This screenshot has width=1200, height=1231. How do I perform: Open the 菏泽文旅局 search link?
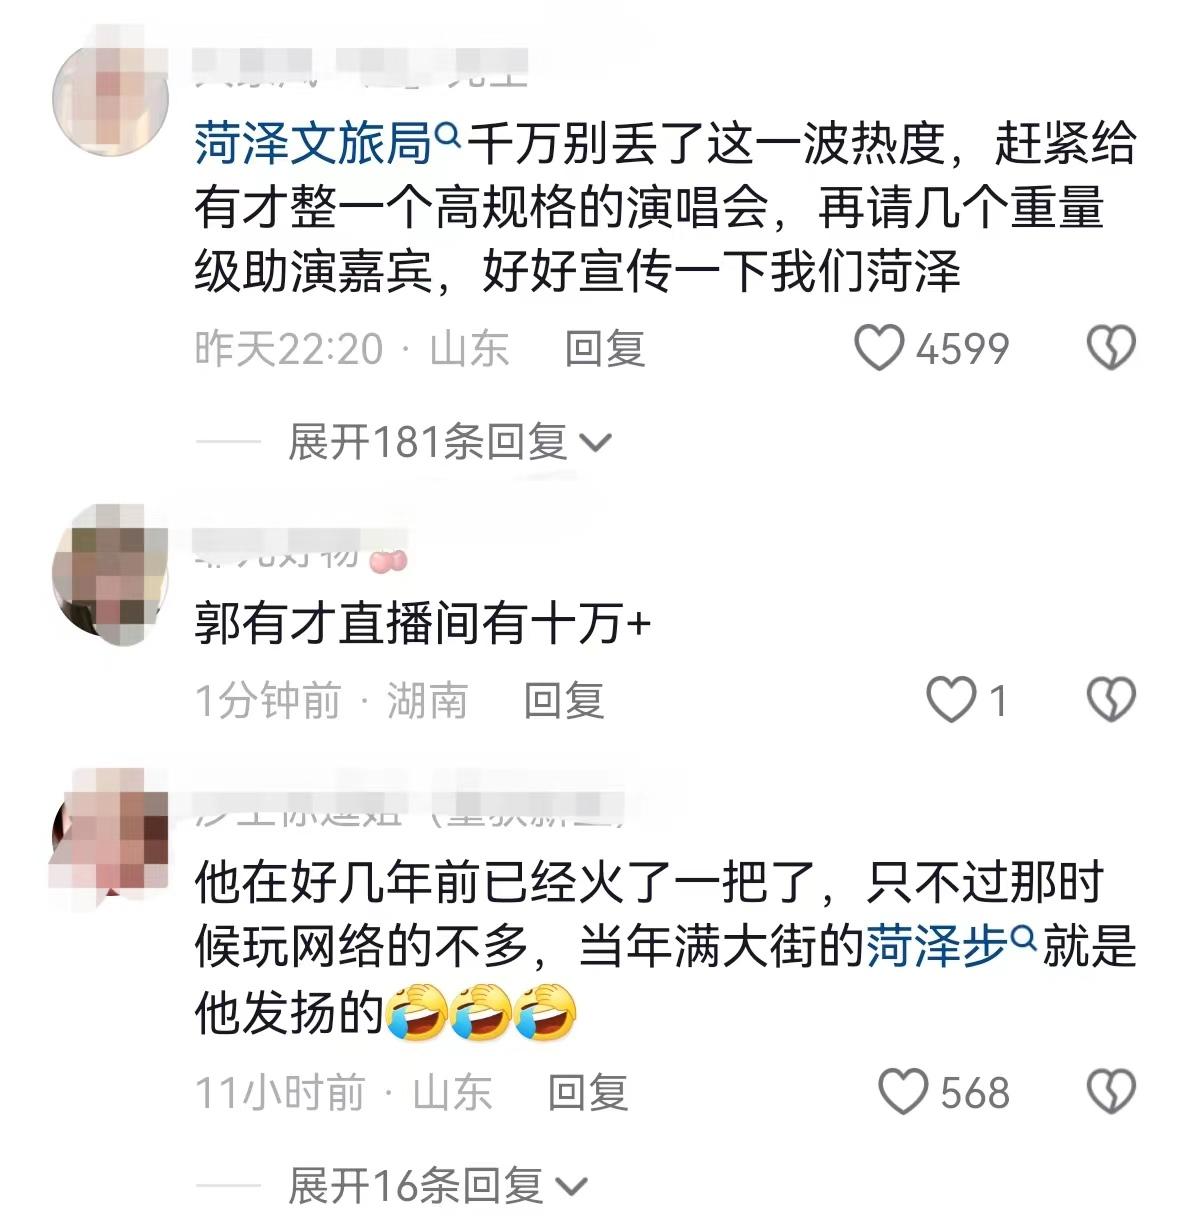[313, 144]
